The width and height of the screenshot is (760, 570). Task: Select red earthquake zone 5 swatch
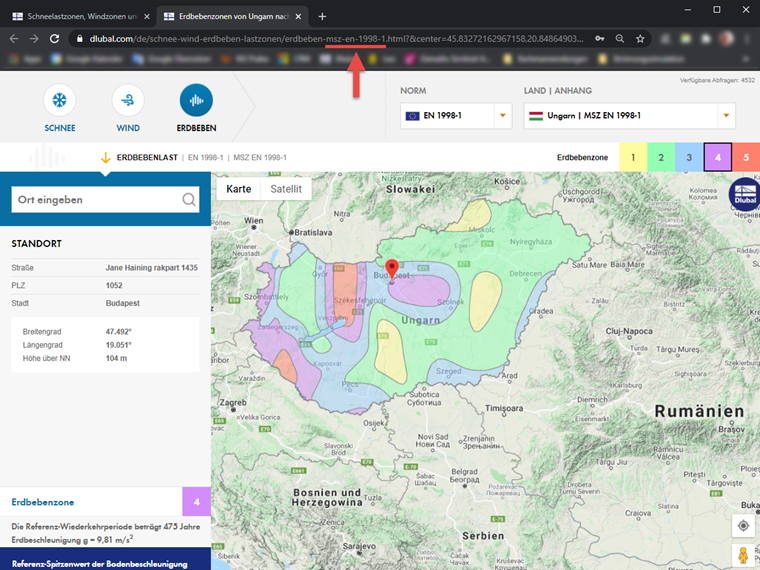point(746,157)
